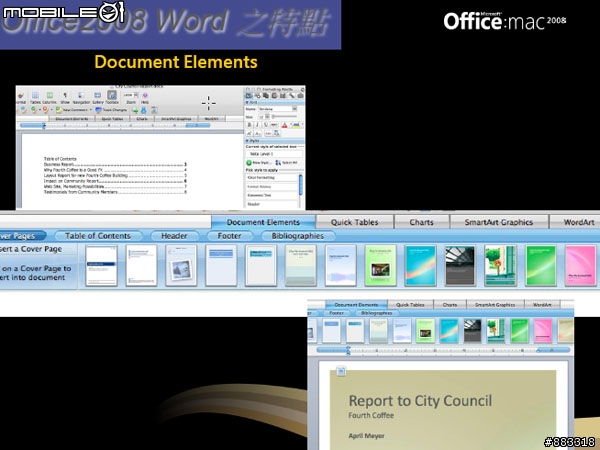
Task: Toggle the Show paragraph marks icon
Action: [65, 95]
